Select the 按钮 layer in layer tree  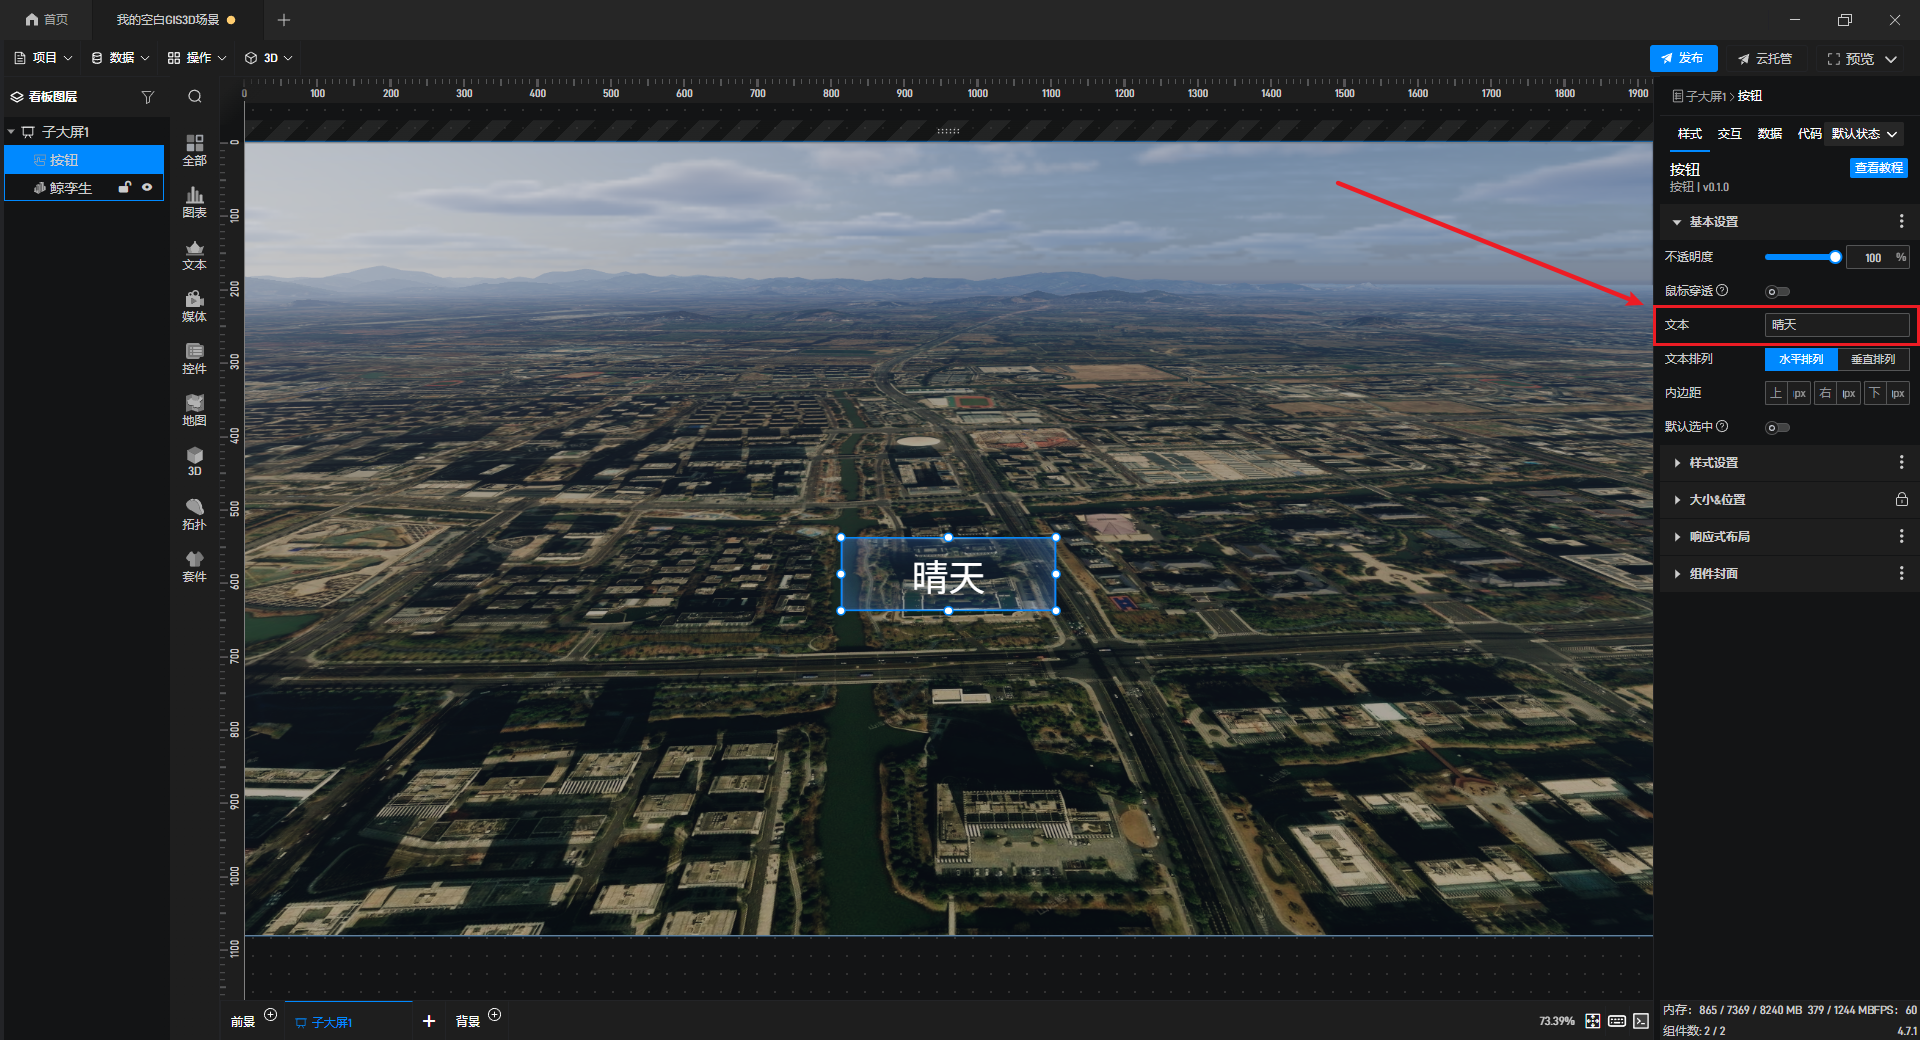coord(84,160)
